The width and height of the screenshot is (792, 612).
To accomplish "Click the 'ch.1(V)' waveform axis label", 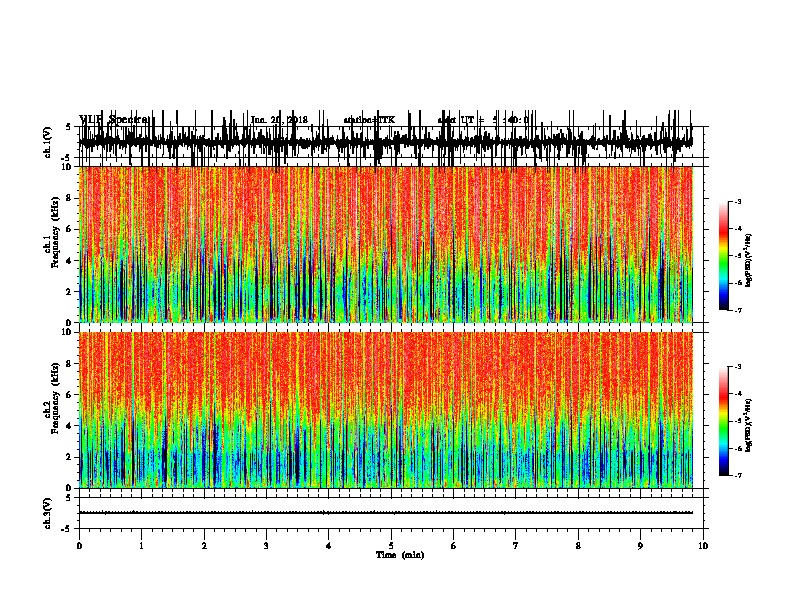I will 47,142.
